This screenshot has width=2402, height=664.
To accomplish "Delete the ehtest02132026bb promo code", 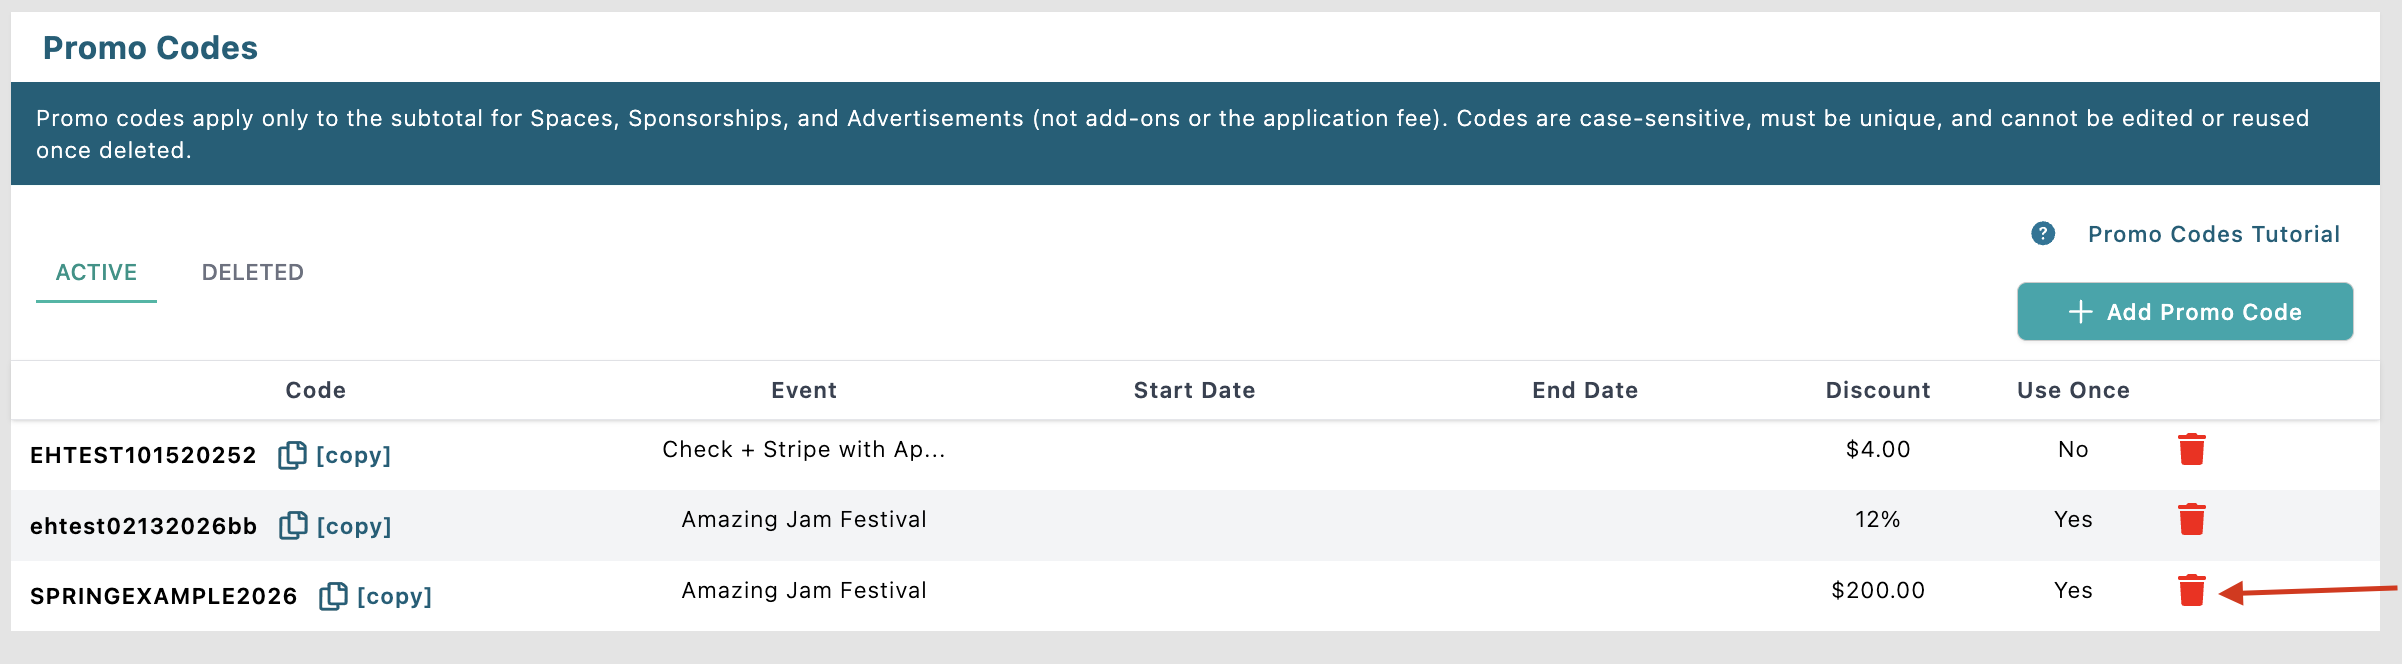I will [x=2191, y=520].
